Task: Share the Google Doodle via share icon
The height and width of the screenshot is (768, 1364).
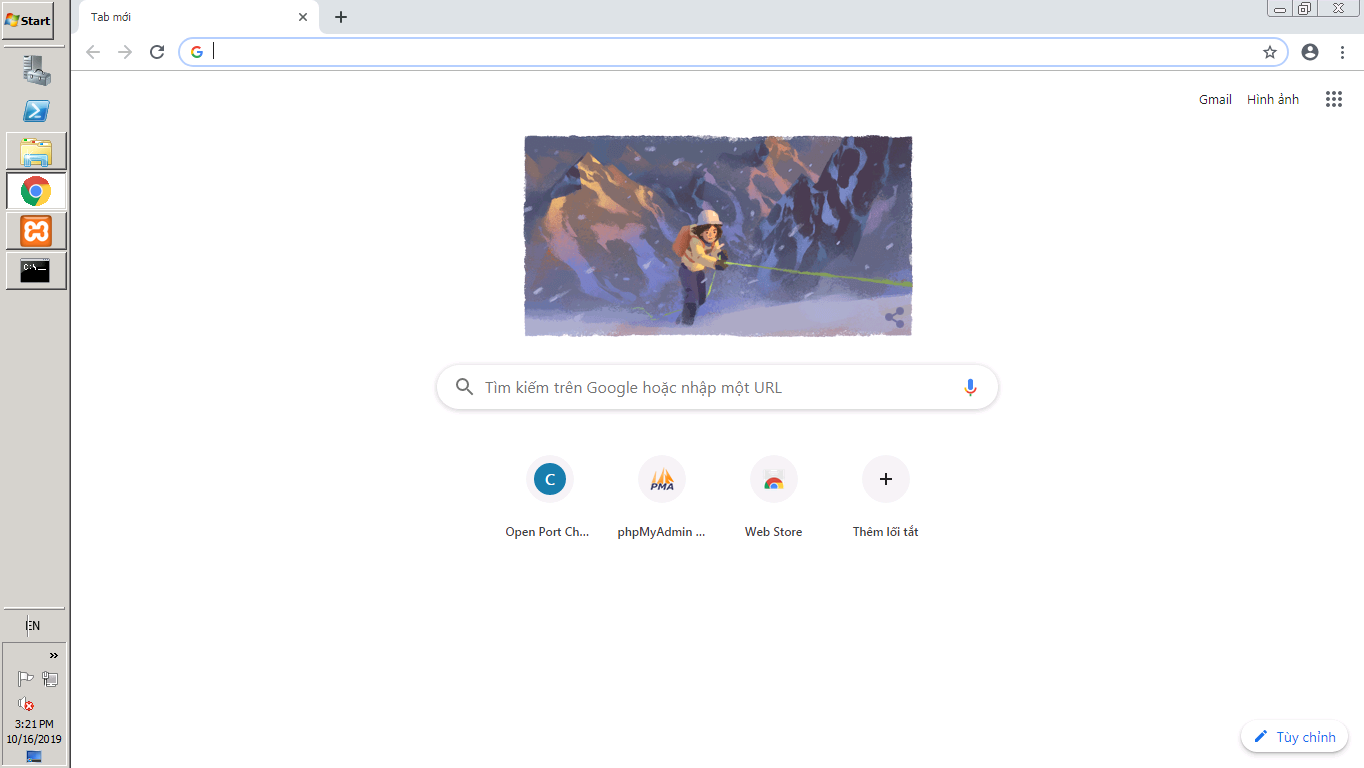Action: tap(895, 318)
